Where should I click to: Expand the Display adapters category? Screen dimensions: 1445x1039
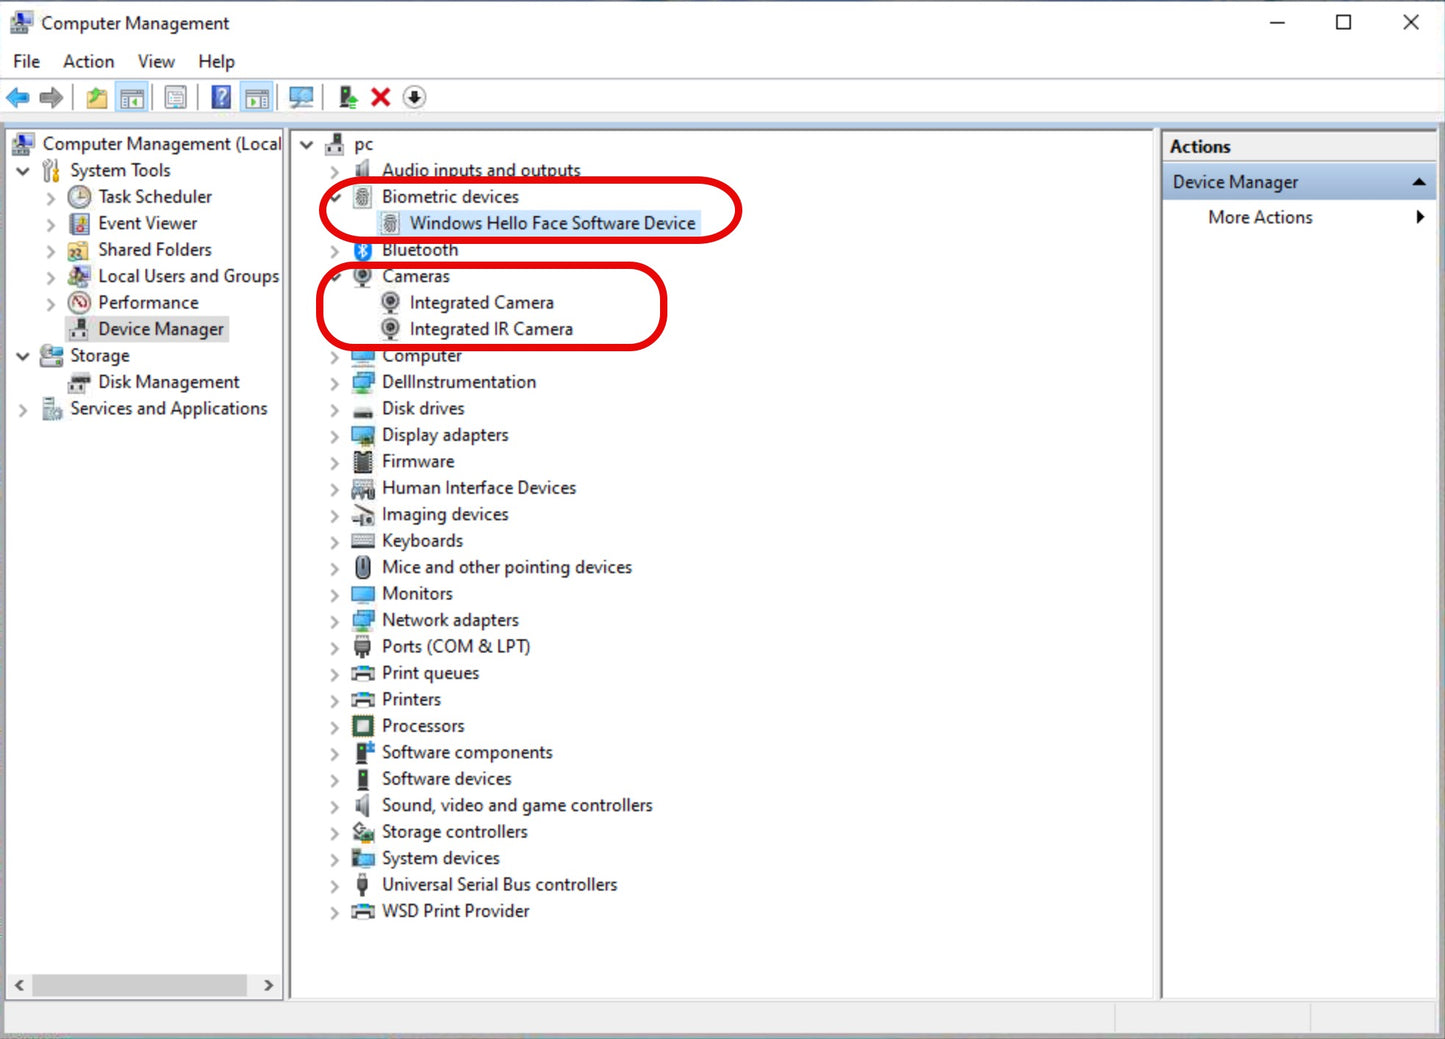[x=334, y=435]
